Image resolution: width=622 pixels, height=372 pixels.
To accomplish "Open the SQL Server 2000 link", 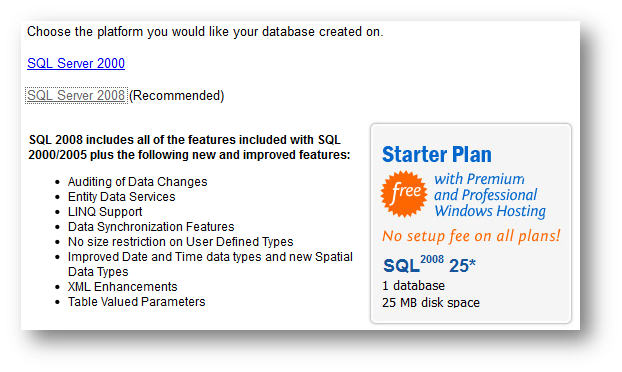I will (76, 63).
